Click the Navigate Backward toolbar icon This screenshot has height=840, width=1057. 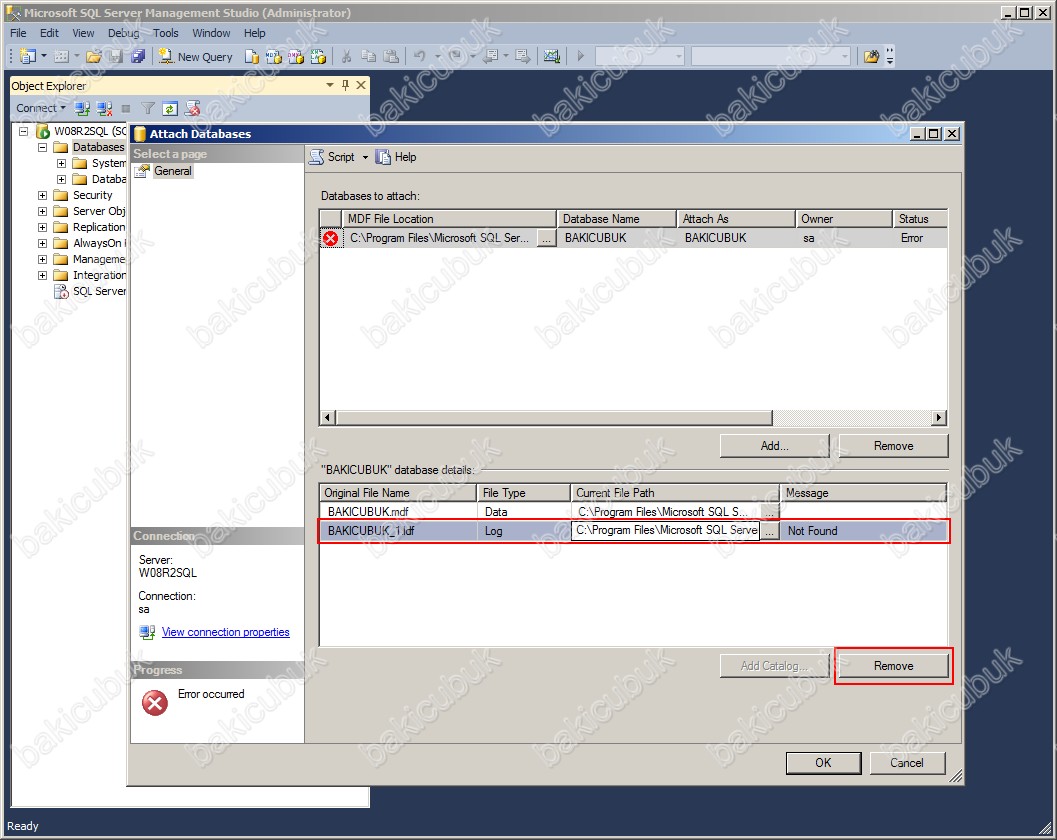[491, 57]
